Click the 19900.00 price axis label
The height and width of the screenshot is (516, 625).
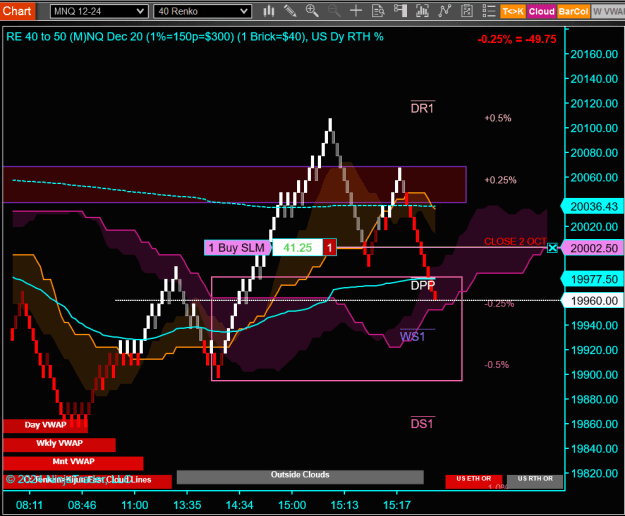(594, 375)
